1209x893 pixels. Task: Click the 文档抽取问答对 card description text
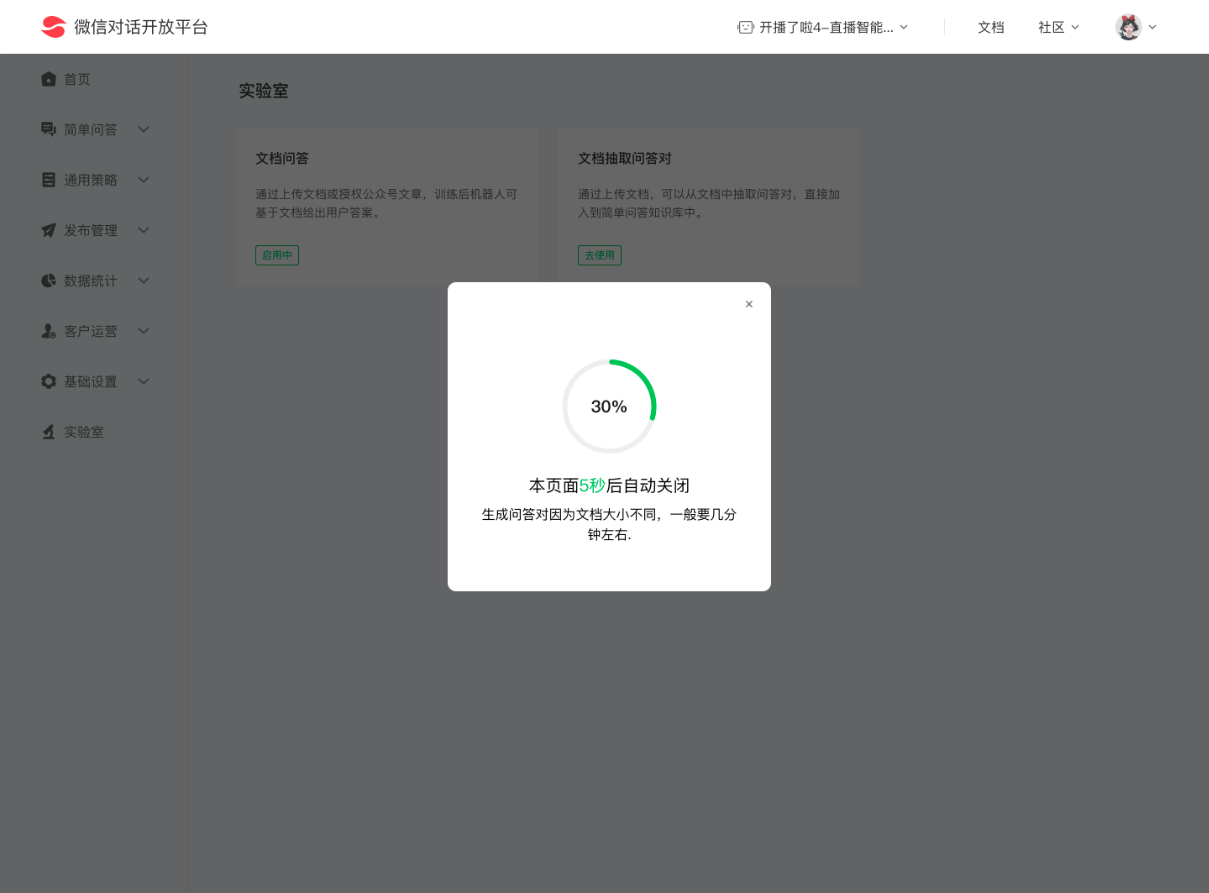point(709,203)
